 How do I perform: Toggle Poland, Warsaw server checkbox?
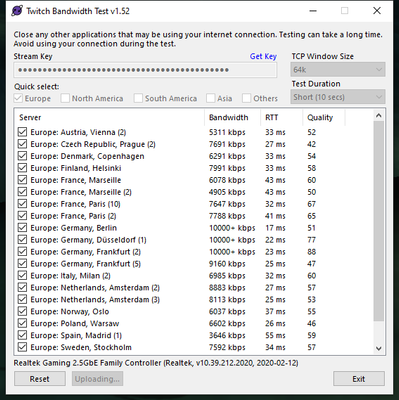pos(22,323)
